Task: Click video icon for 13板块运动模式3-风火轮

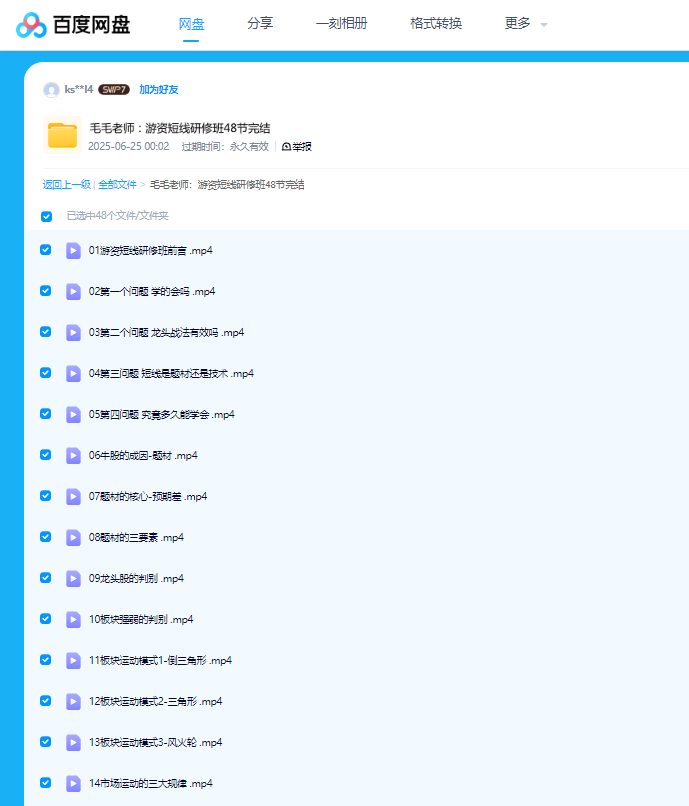Action: coord(73,742)
